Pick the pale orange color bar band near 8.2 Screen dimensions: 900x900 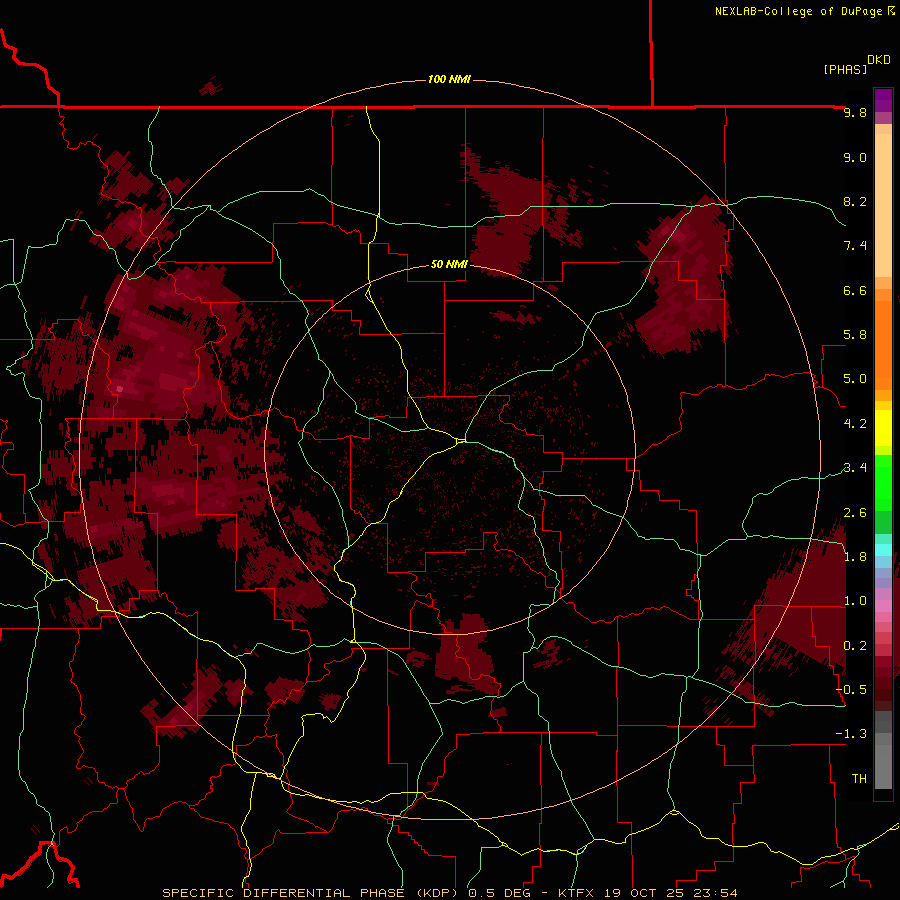point(883,205)
